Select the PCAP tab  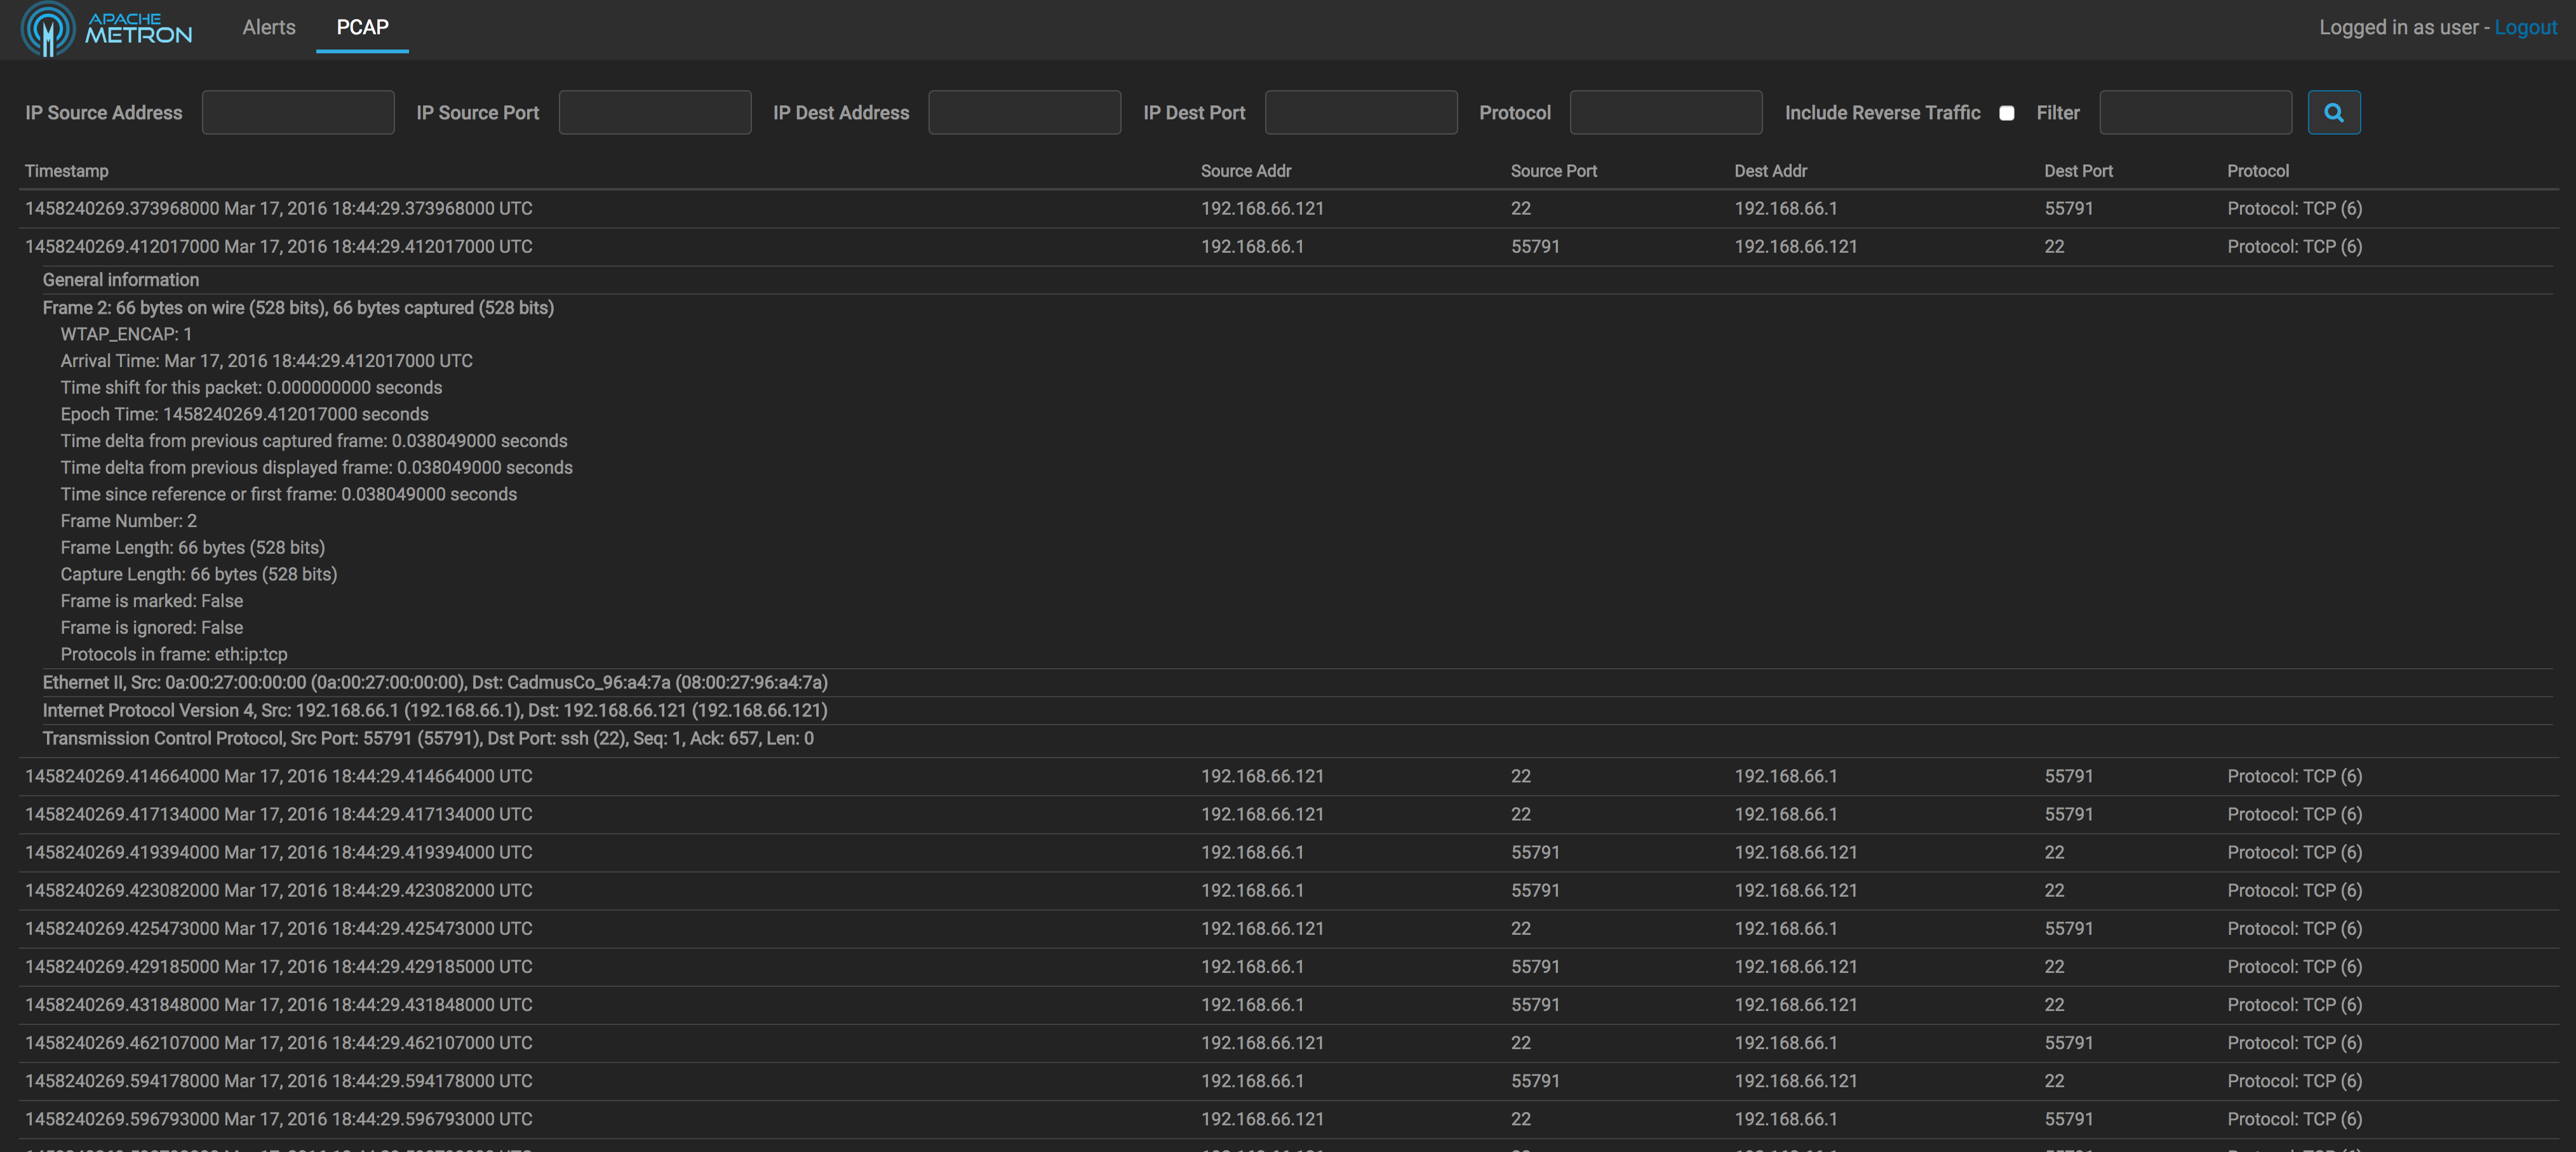pyautogui.click(x=362, y=28)
